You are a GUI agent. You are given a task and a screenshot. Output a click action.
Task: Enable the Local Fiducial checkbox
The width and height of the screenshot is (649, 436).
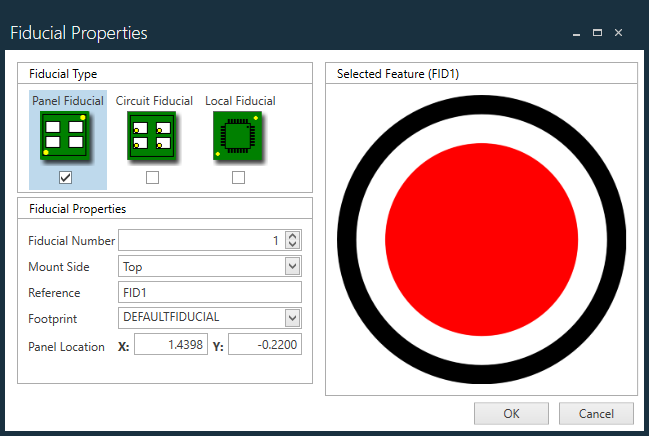coord(238,178)
